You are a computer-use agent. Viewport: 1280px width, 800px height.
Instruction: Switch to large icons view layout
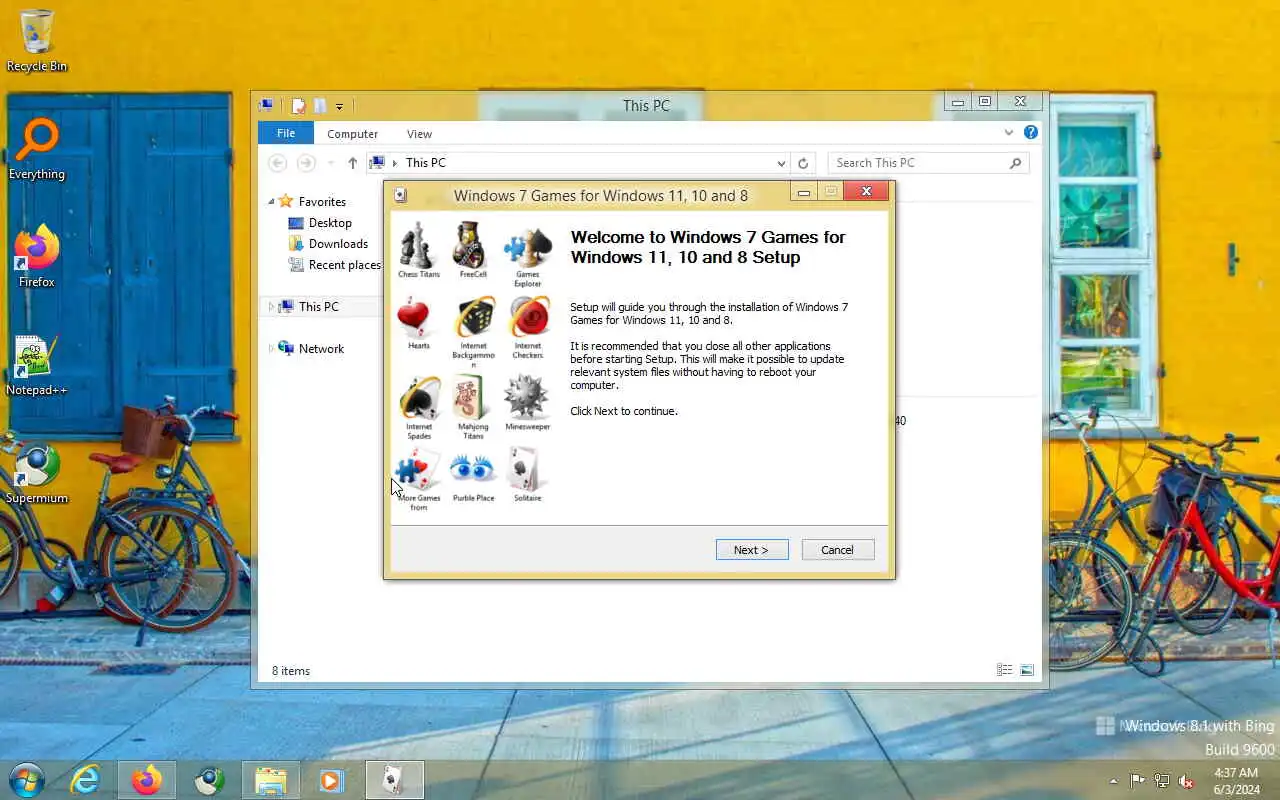pyautogui.click(x=1026, y=670)
